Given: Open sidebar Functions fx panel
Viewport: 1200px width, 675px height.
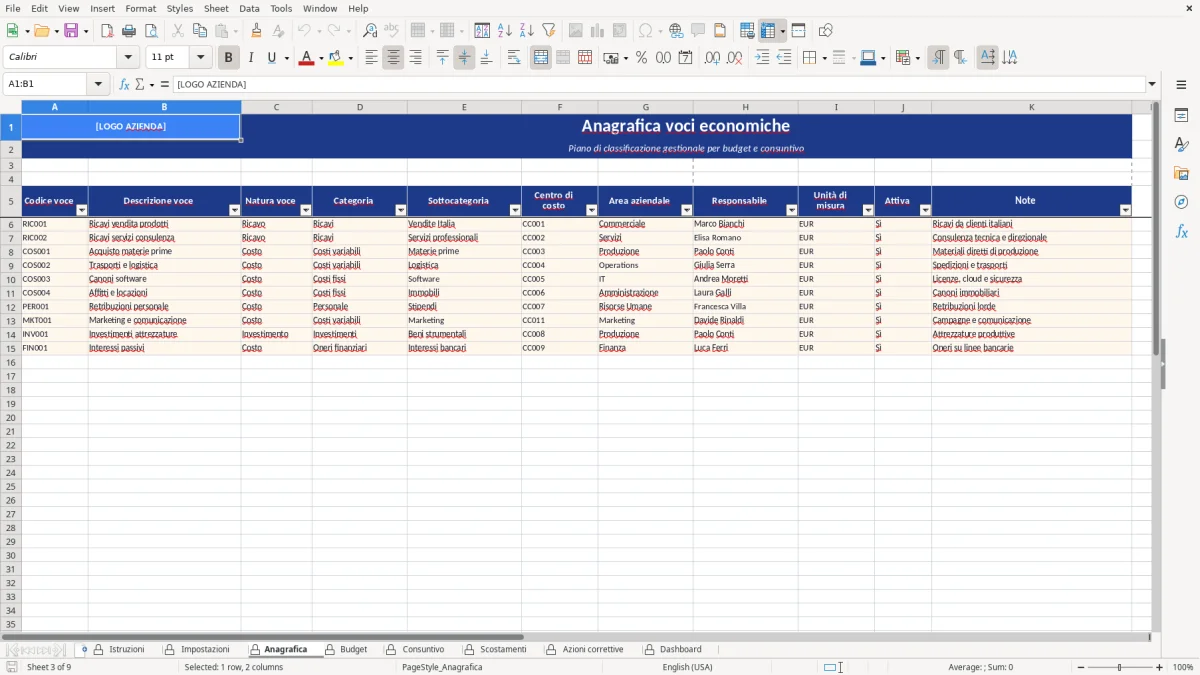Looking at the screenshot, I should (x=1181, y=231).
